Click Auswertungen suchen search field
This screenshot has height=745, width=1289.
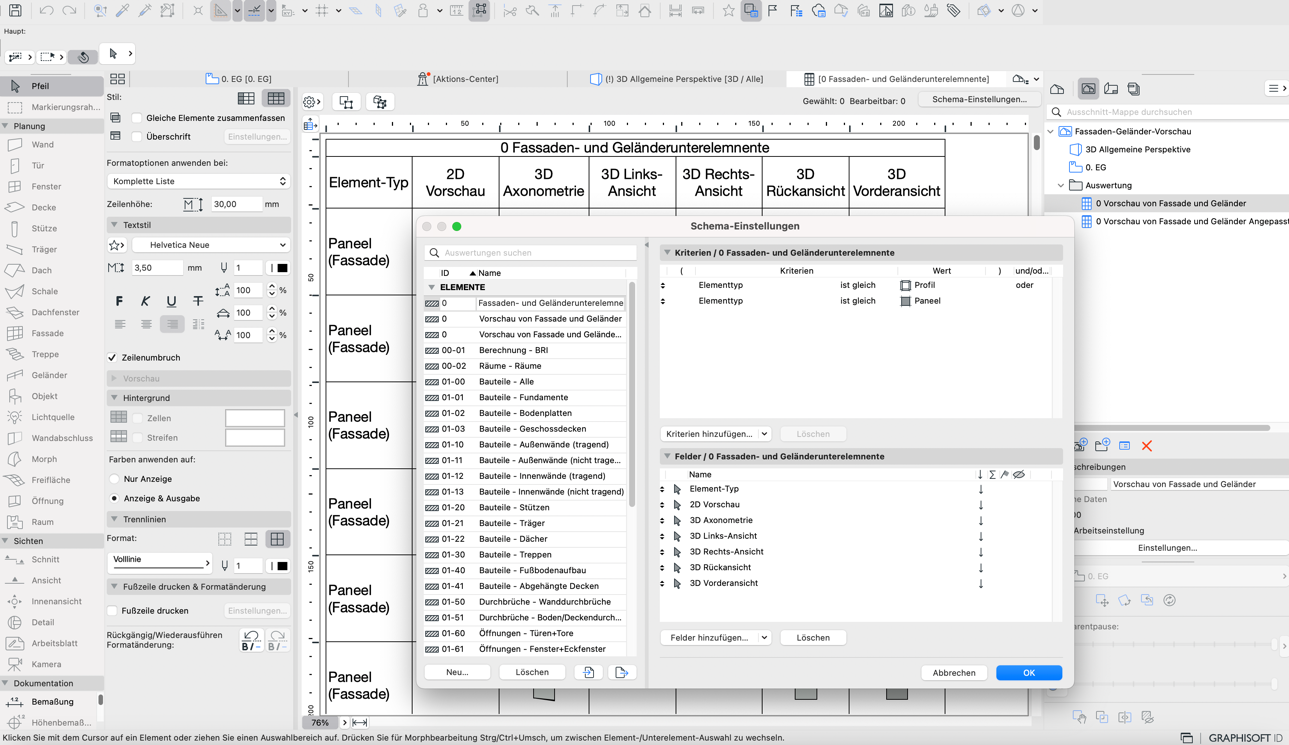pyautogui.click(x=530, y=253)
